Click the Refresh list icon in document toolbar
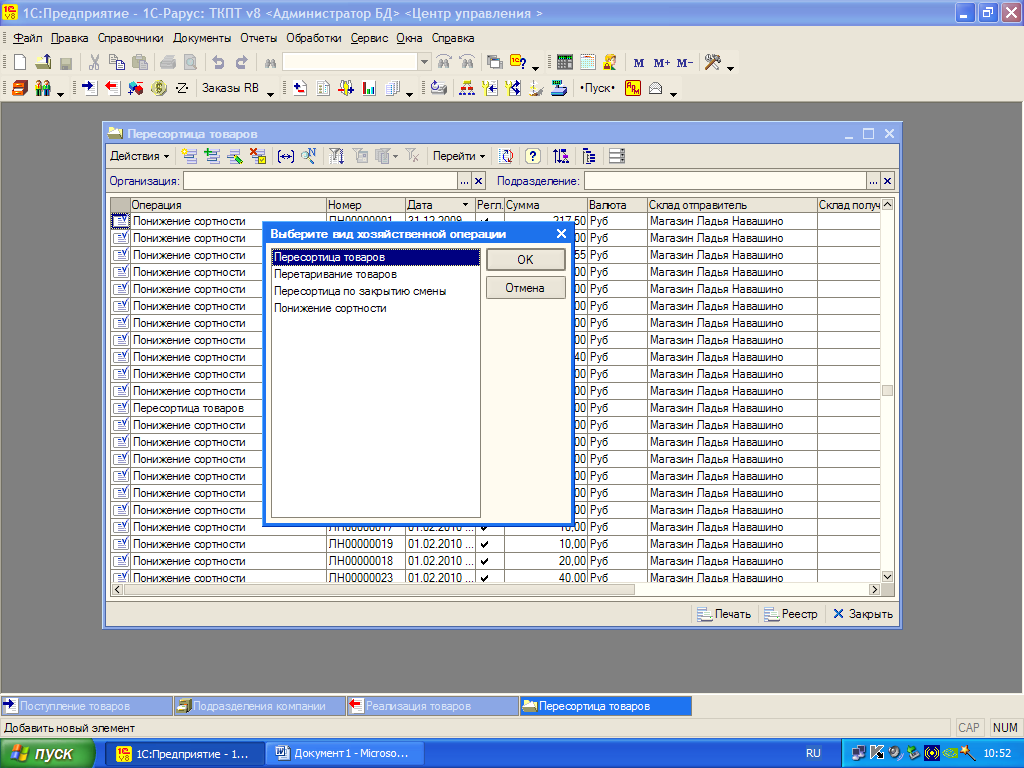This screenshot has width=1024, height=768. tap(506, 156)
